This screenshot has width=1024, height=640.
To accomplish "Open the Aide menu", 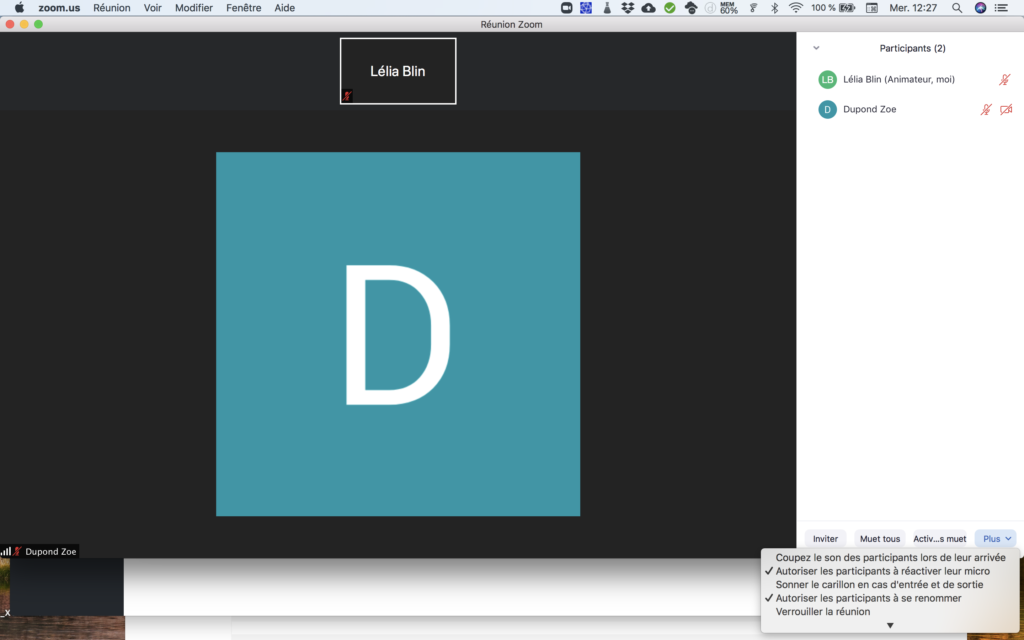I will [285, 8].
